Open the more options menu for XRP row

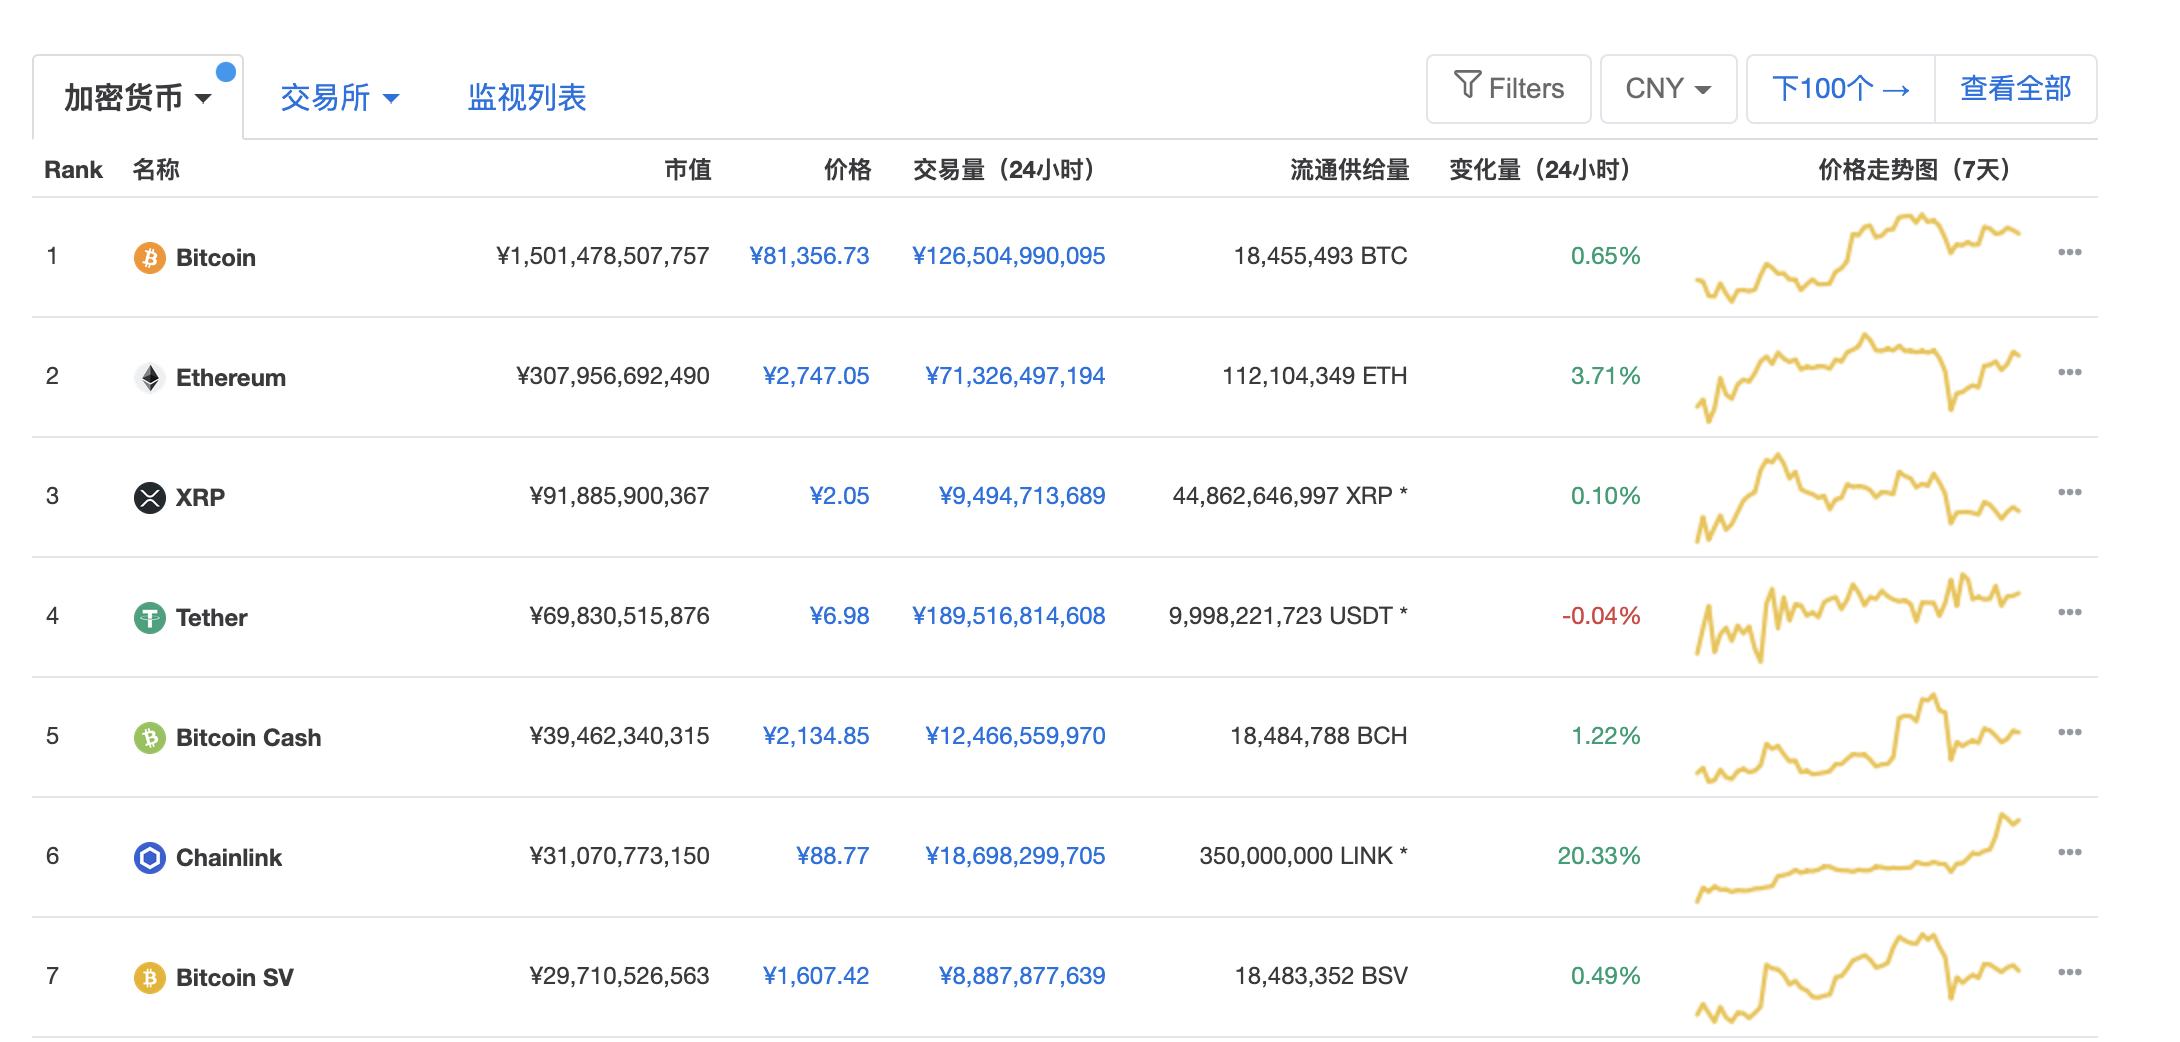tap(2069, 493)
